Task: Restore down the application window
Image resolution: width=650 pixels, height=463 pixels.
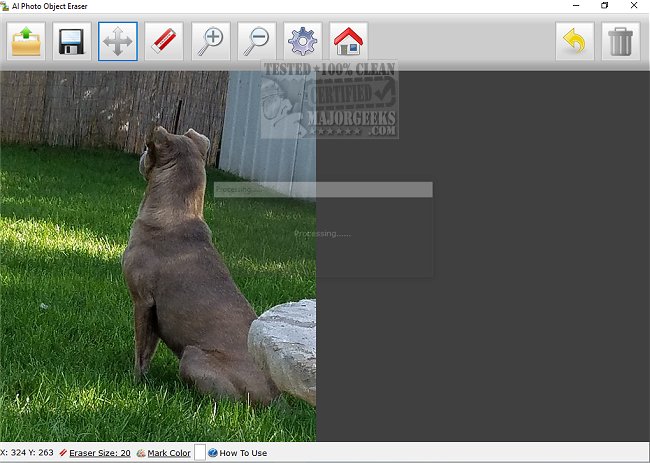Action: (605, 6)
